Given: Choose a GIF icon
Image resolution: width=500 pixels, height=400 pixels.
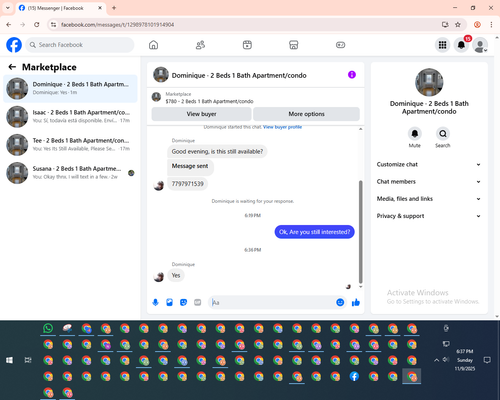Looking at the screenshot, I should (x=197, y=302).
